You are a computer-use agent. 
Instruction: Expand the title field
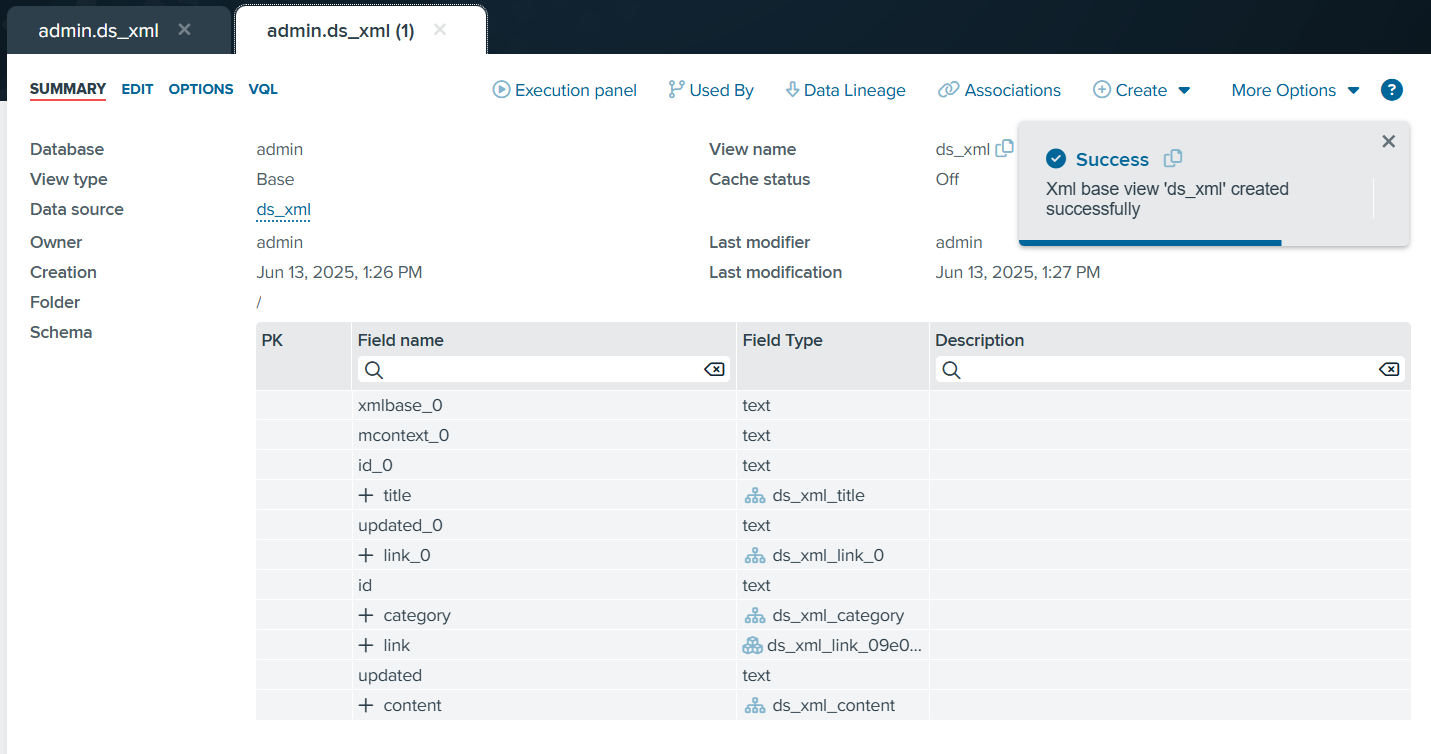pyautogui.click(x=366, y=495)
